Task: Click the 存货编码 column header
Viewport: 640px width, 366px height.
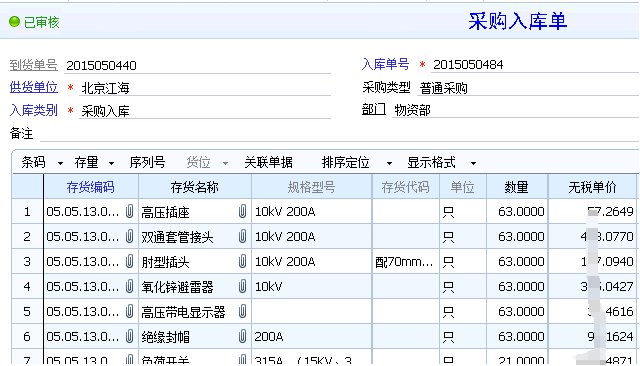Action: point(91,187)
